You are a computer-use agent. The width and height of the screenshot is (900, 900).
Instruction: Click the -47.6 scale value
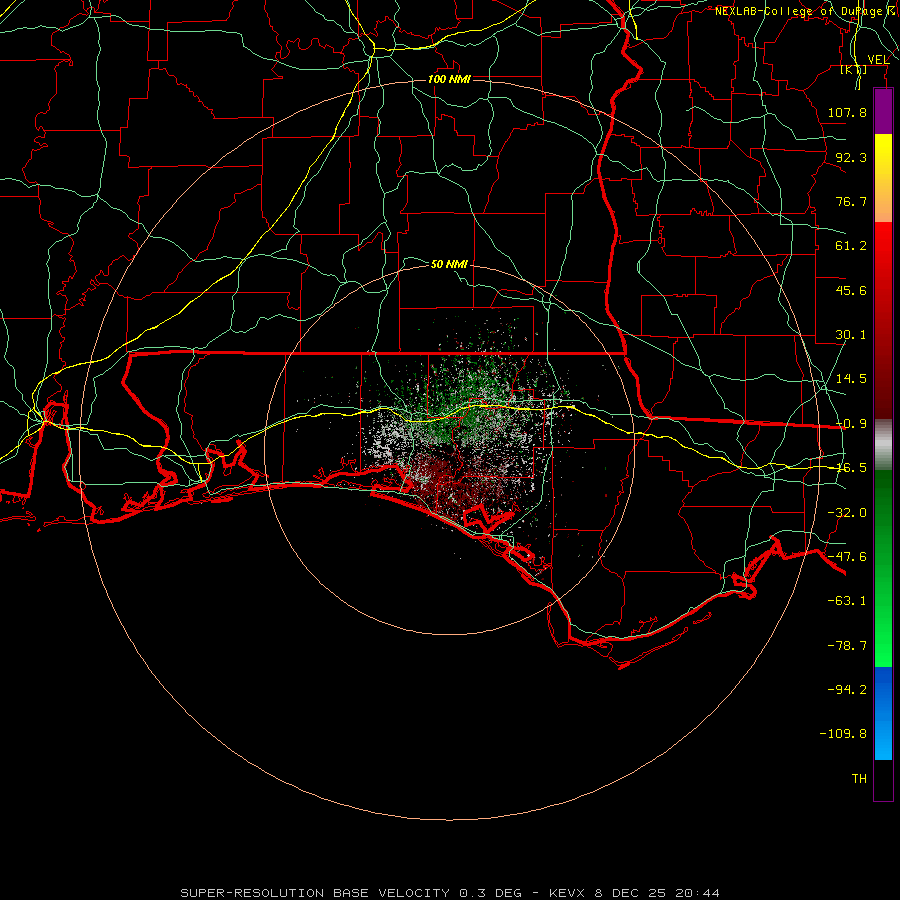coord(847,557)
